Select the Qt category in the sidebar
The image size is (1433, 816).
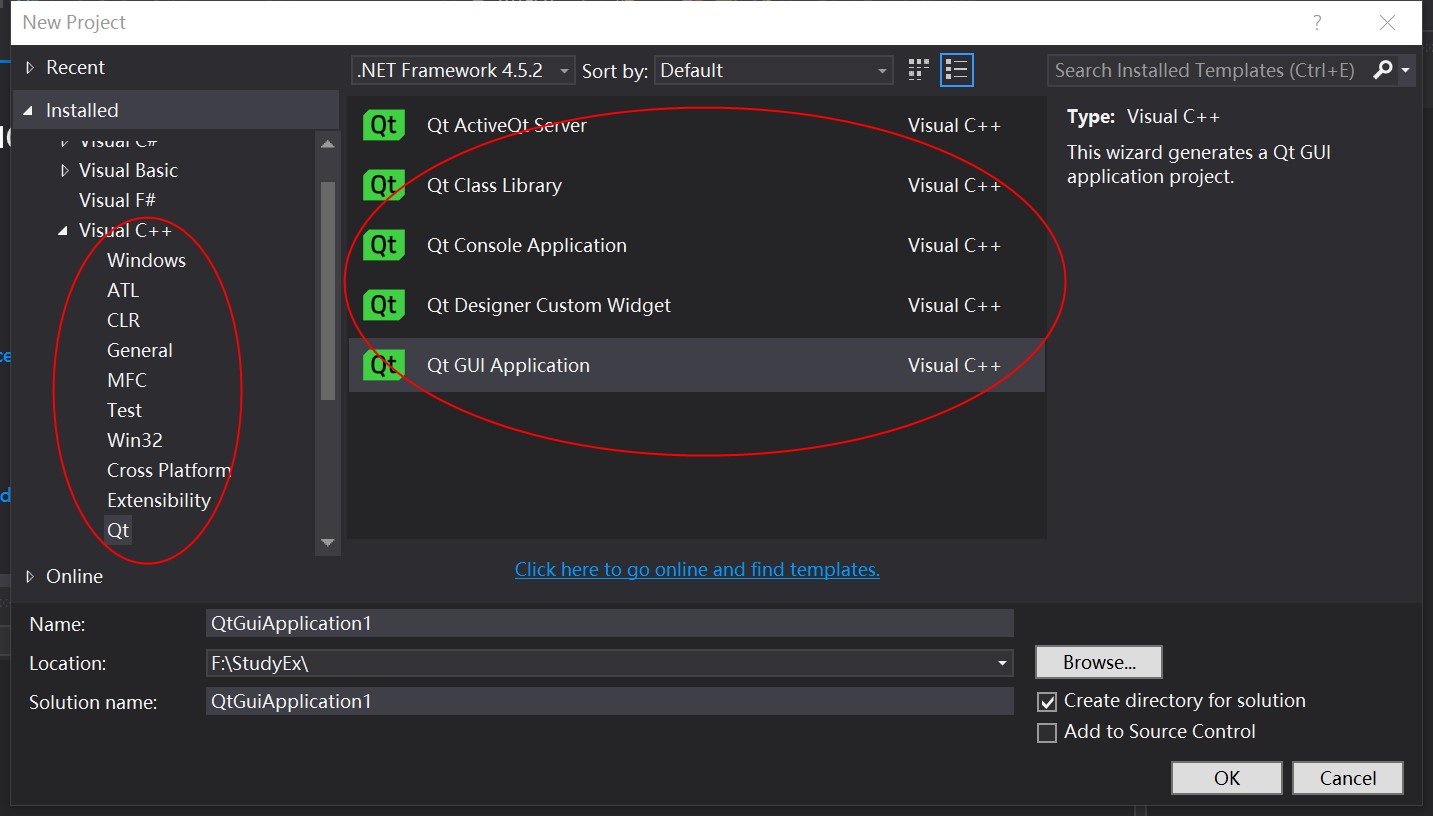tap(117, 530)
